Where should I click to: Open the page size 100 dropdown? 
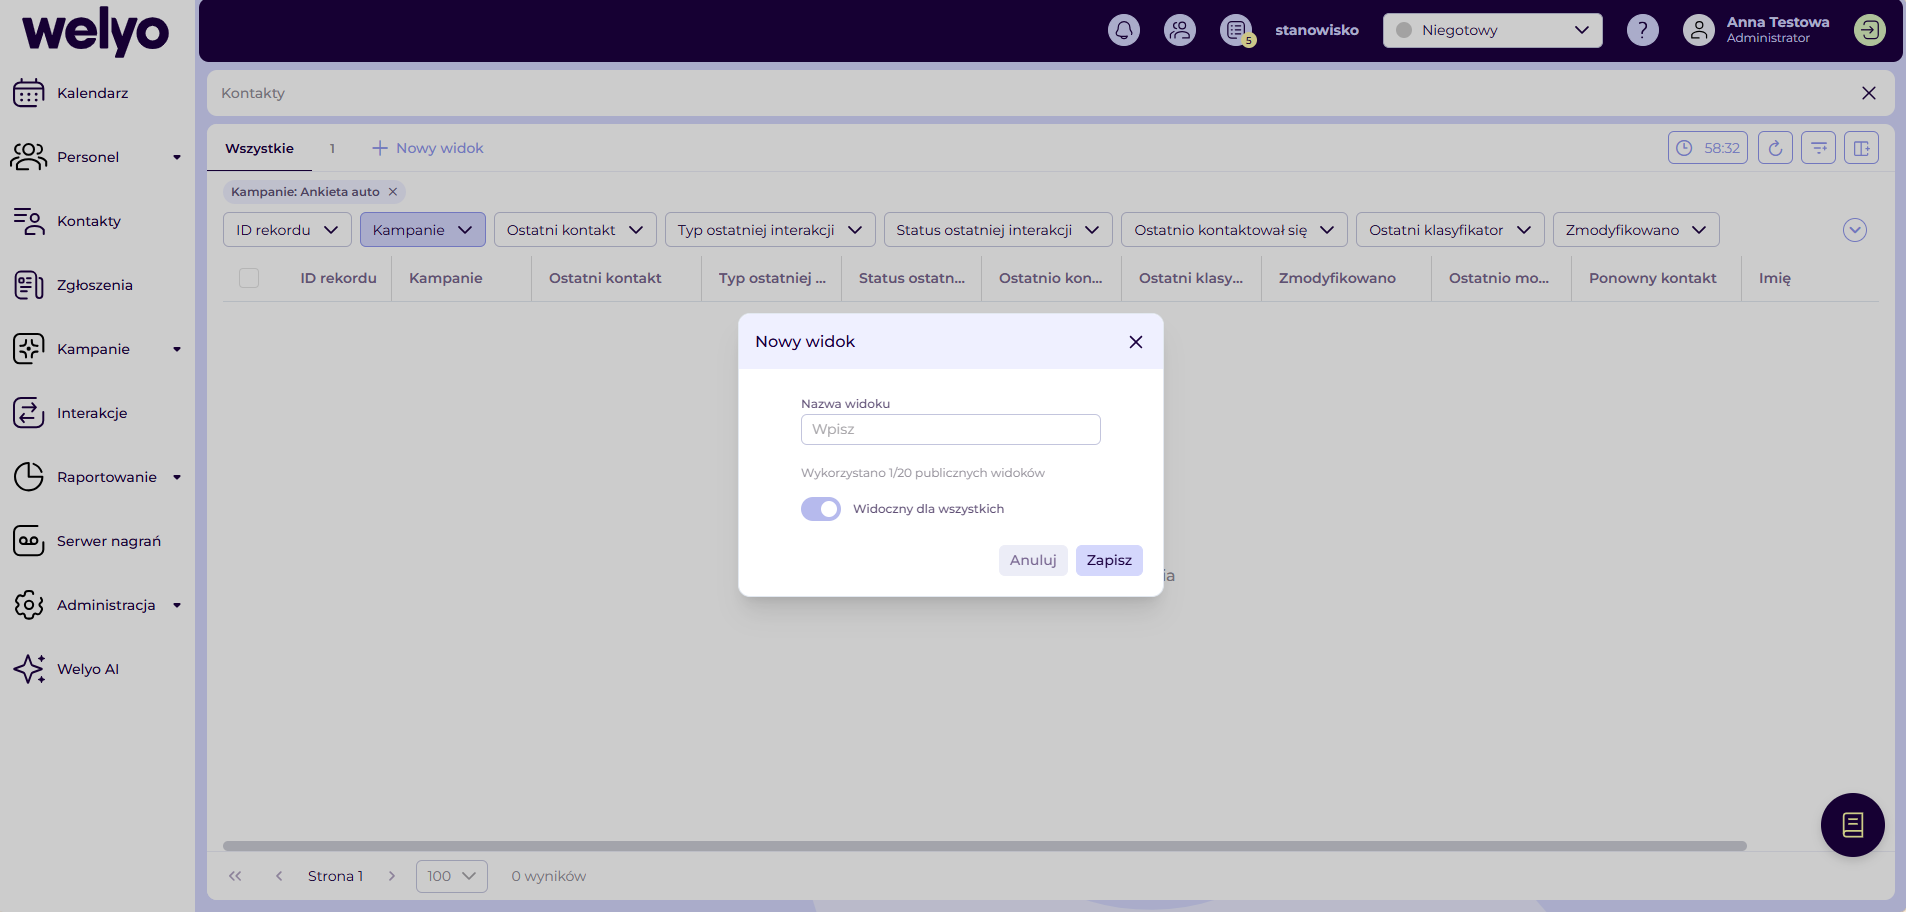[x=451, y=876]
